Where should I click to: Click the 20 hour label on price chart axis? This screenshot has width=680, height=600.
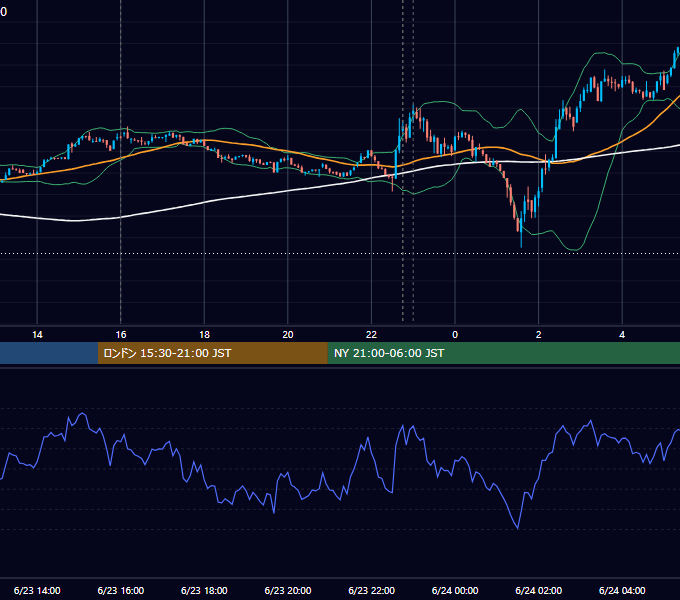288,335
